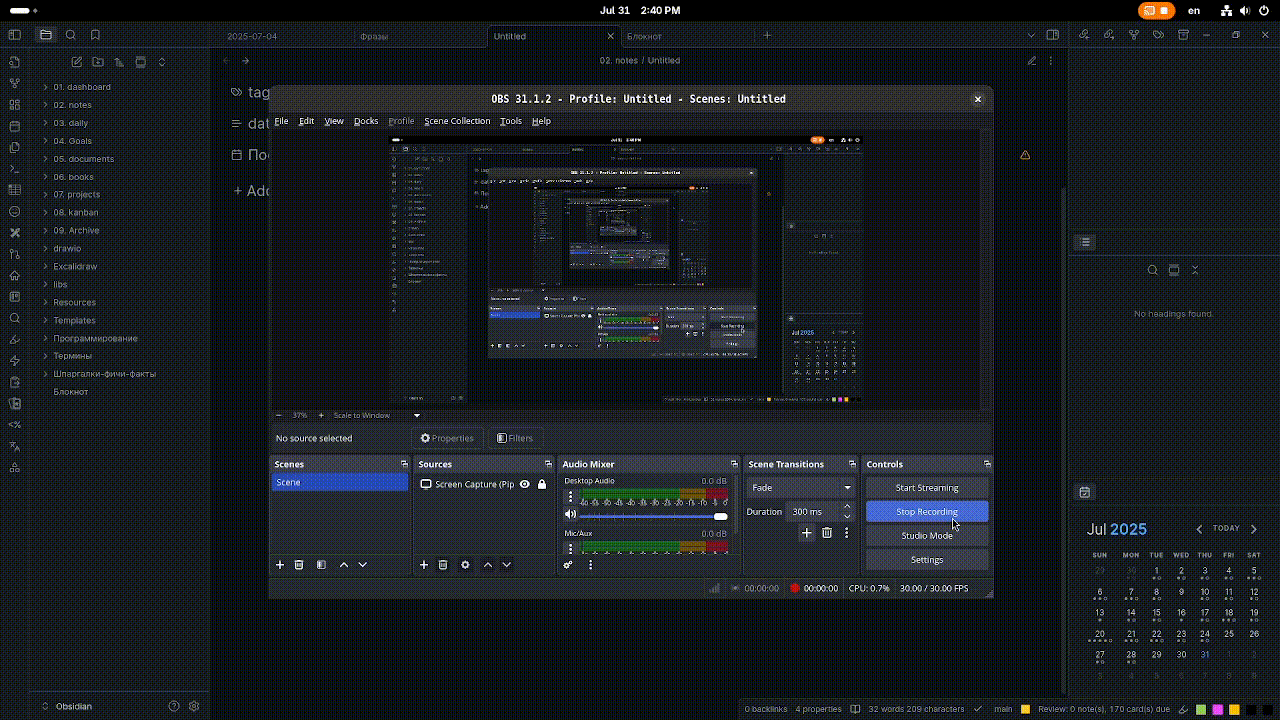1280x720 pixels.
Task: Toggle lock on the Screen Capture source
Action: coord(542,484)
